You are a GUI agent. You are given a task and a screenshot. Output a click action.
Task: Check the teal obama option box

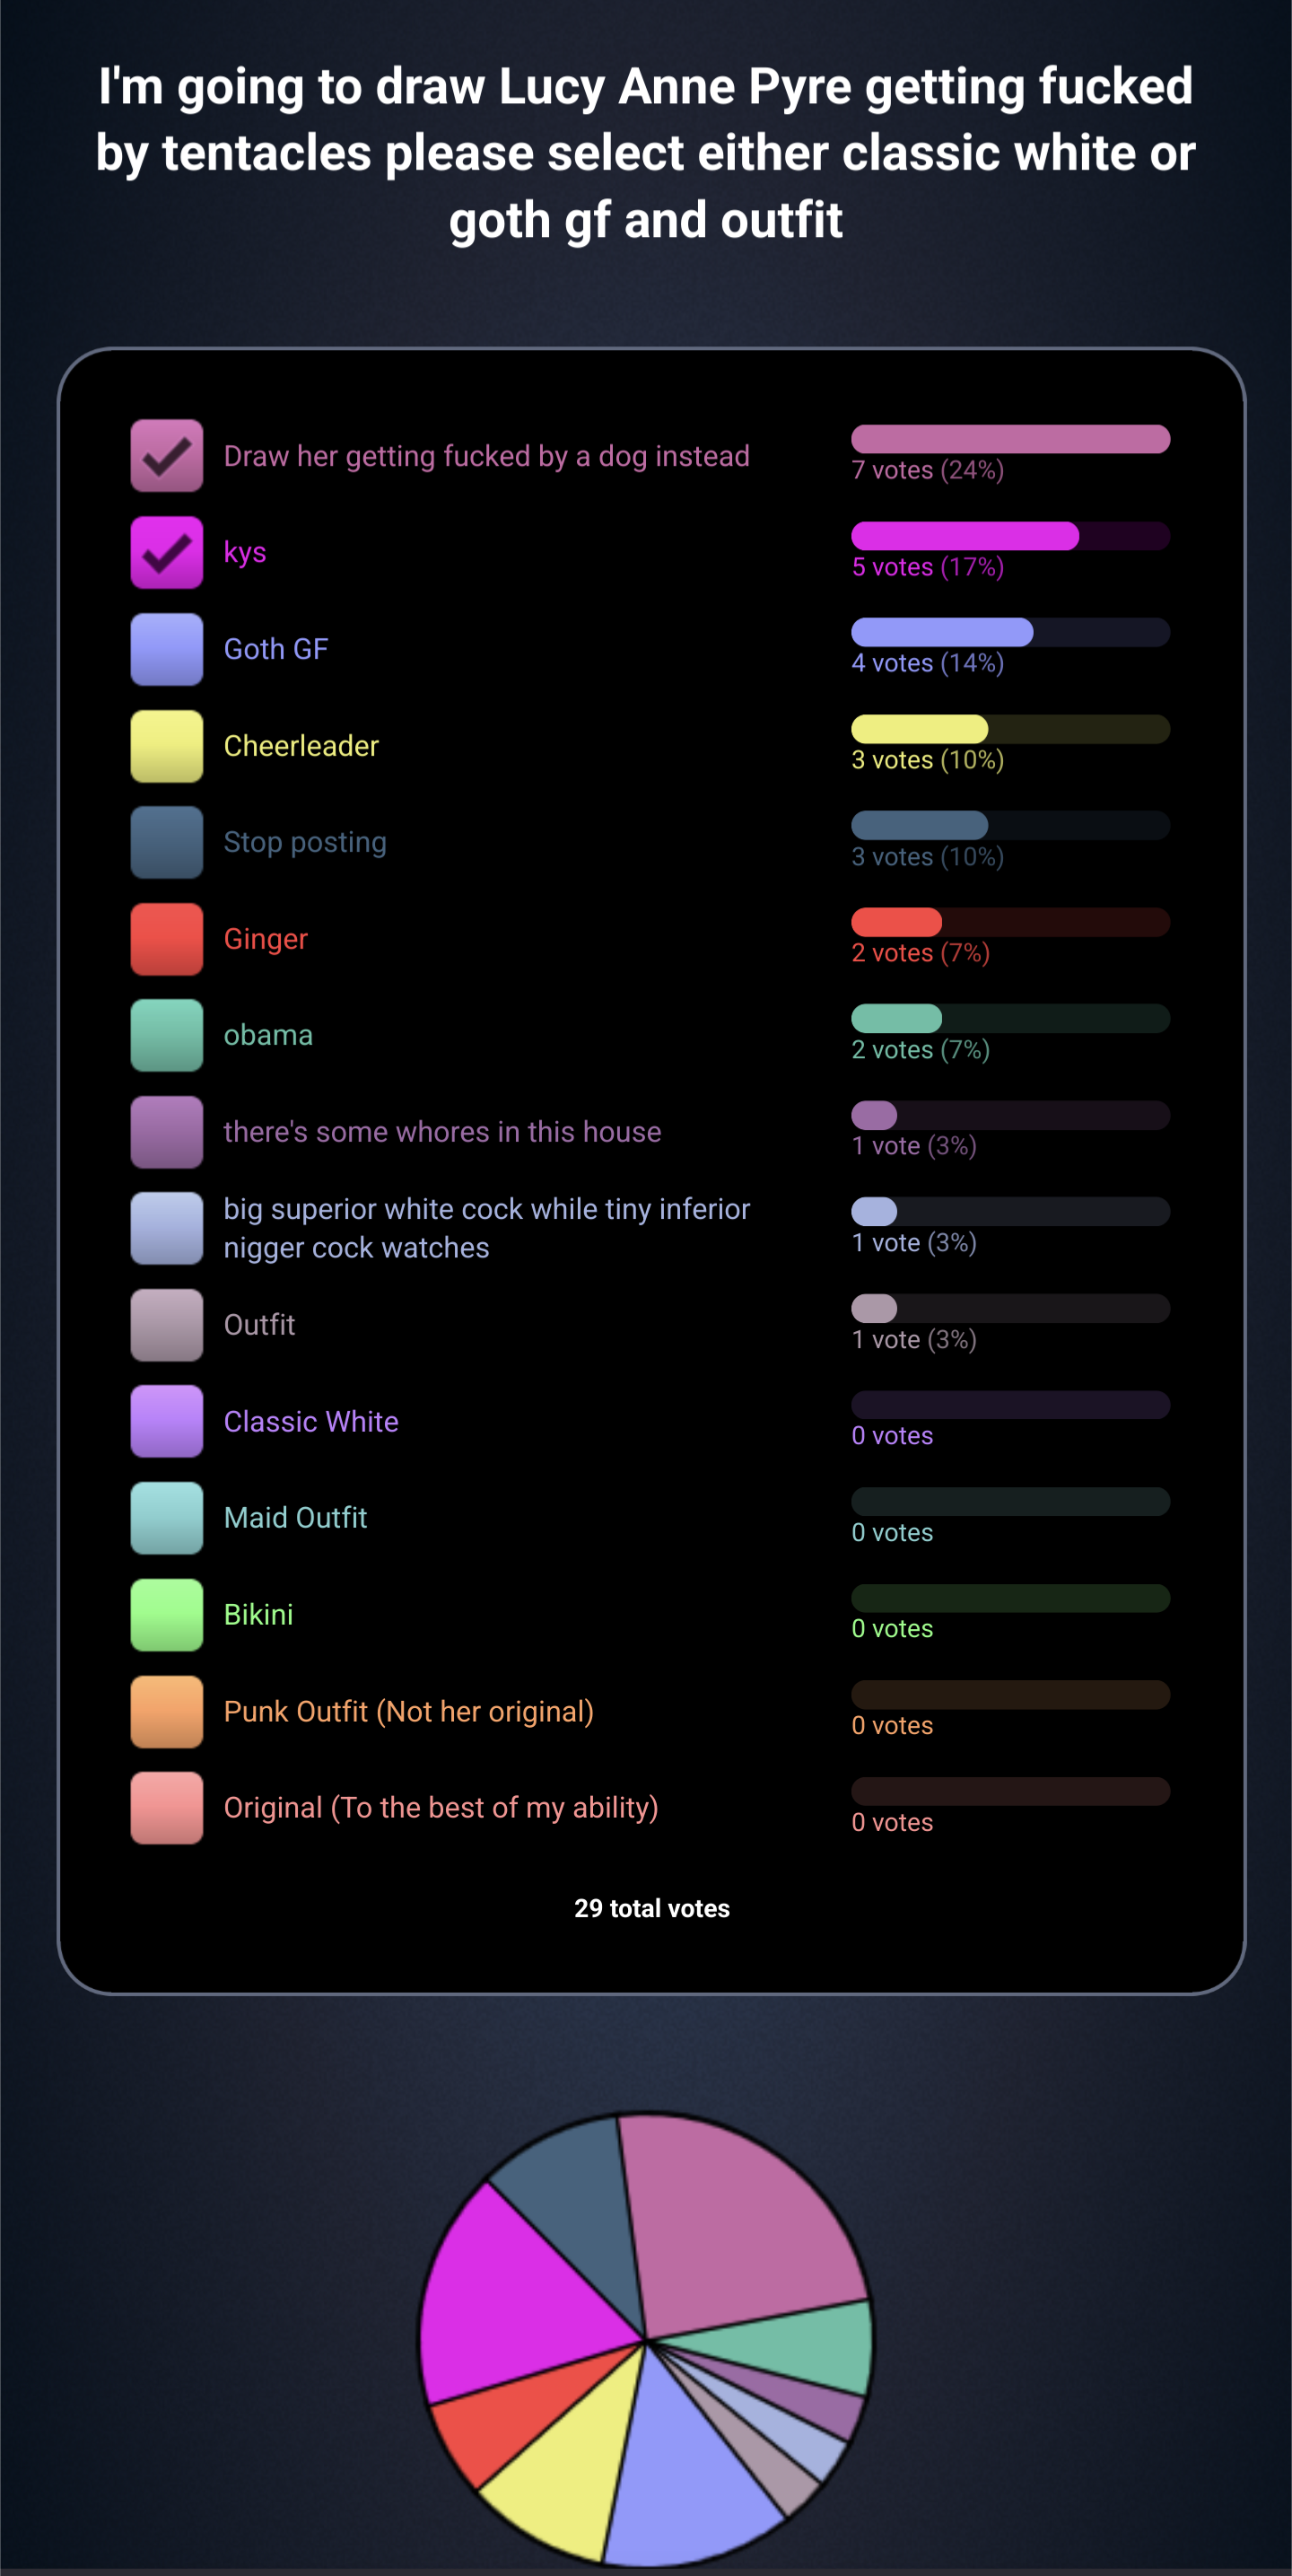(167, 1035)
